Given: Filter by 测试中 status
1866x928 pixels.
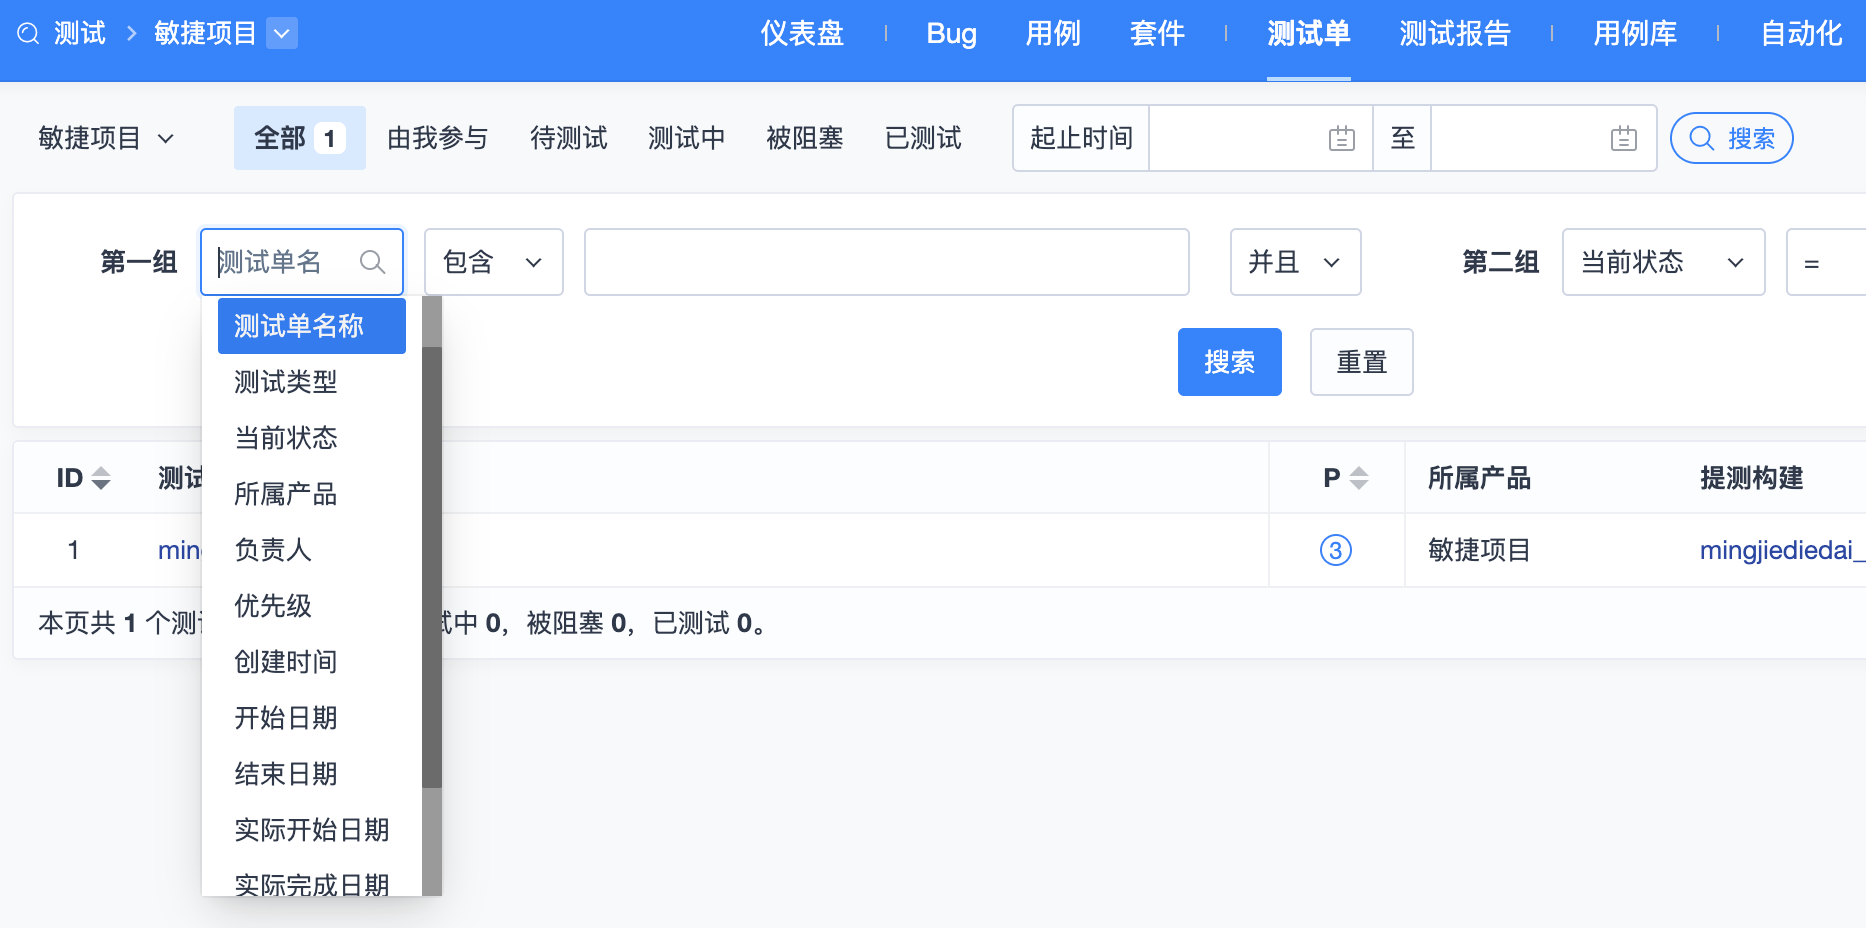Looking at the screenshot, I should pyautogui.click(x=686, y=138).
